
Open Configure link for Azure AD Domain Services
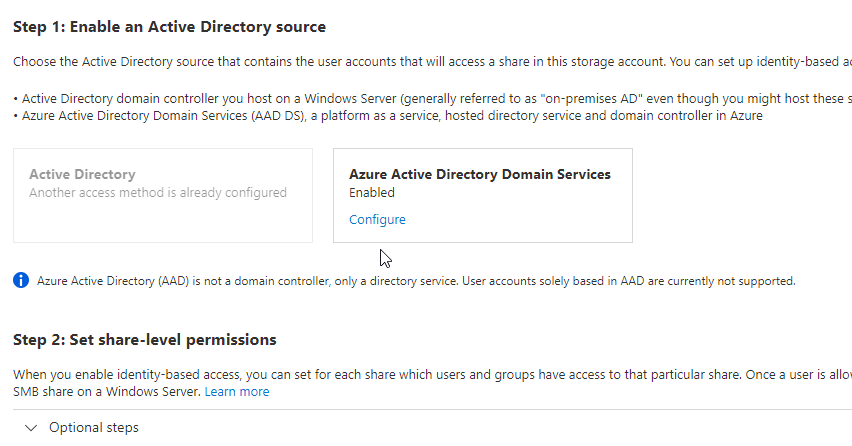point(377,219)
